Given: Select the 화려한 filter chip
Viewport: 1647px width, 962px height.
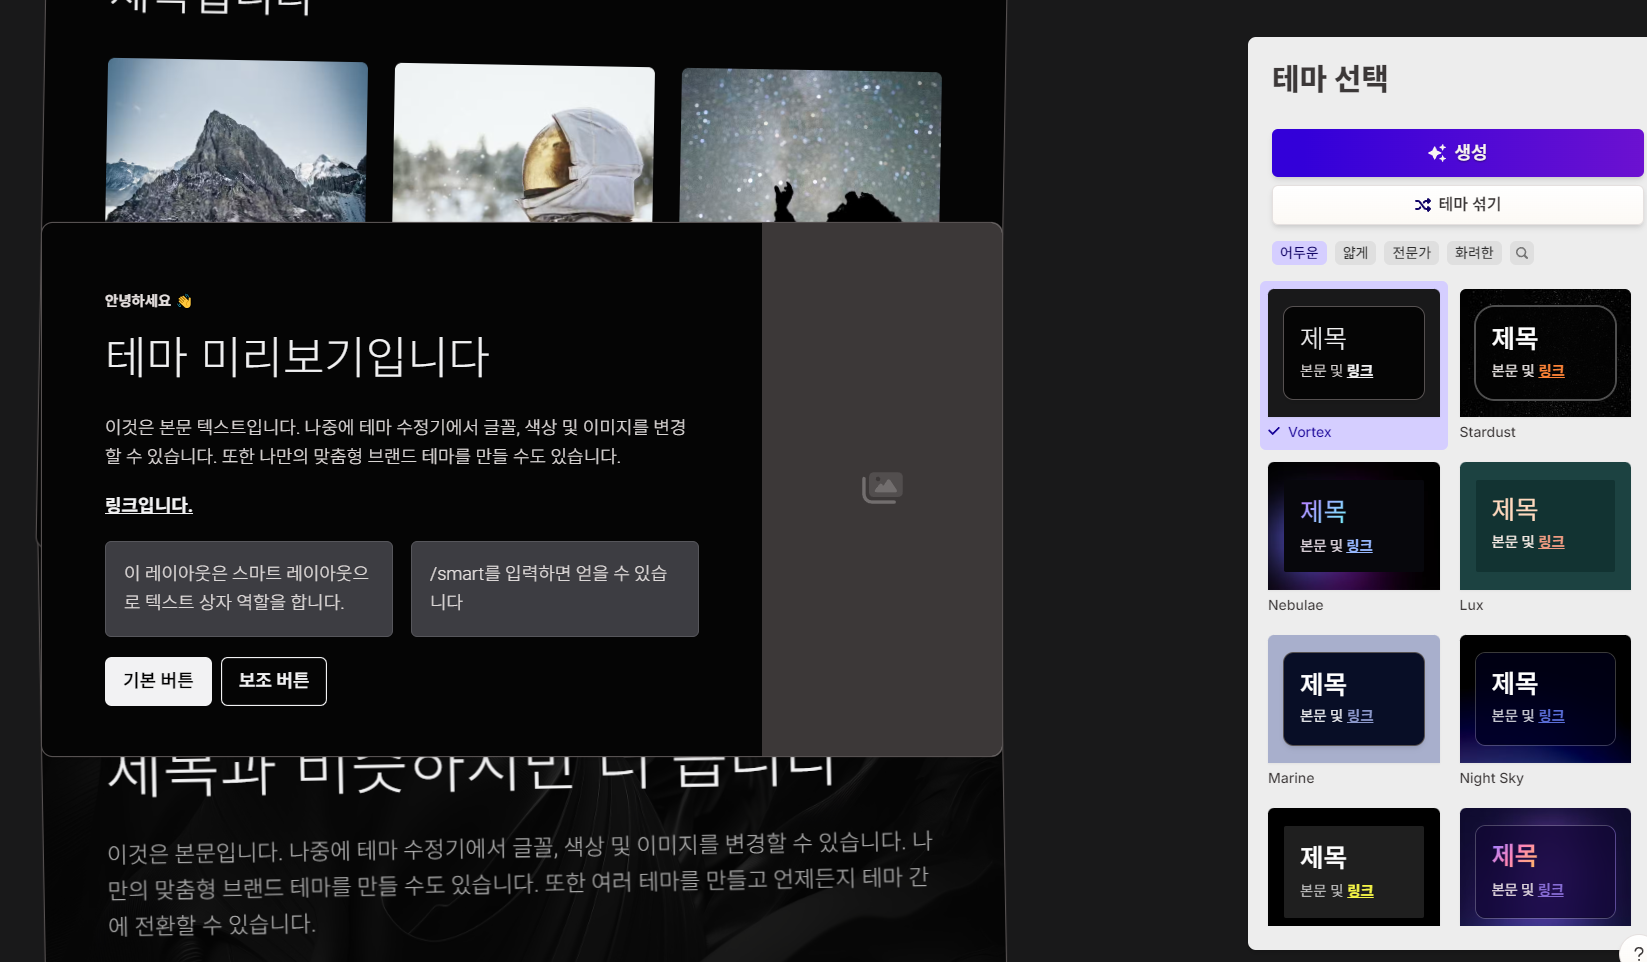Looking at the screenshot, I should 1474,253.
